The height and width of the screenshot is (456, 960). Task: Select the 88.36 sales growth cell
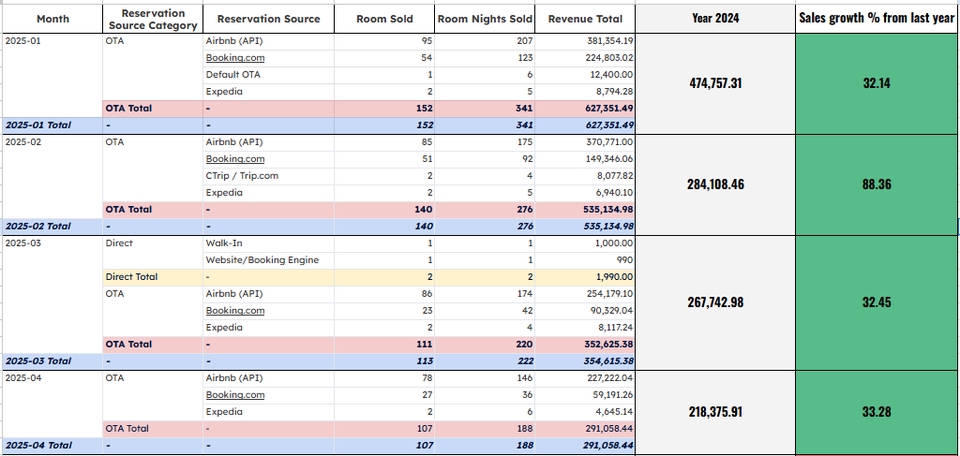tap(876, 184)
